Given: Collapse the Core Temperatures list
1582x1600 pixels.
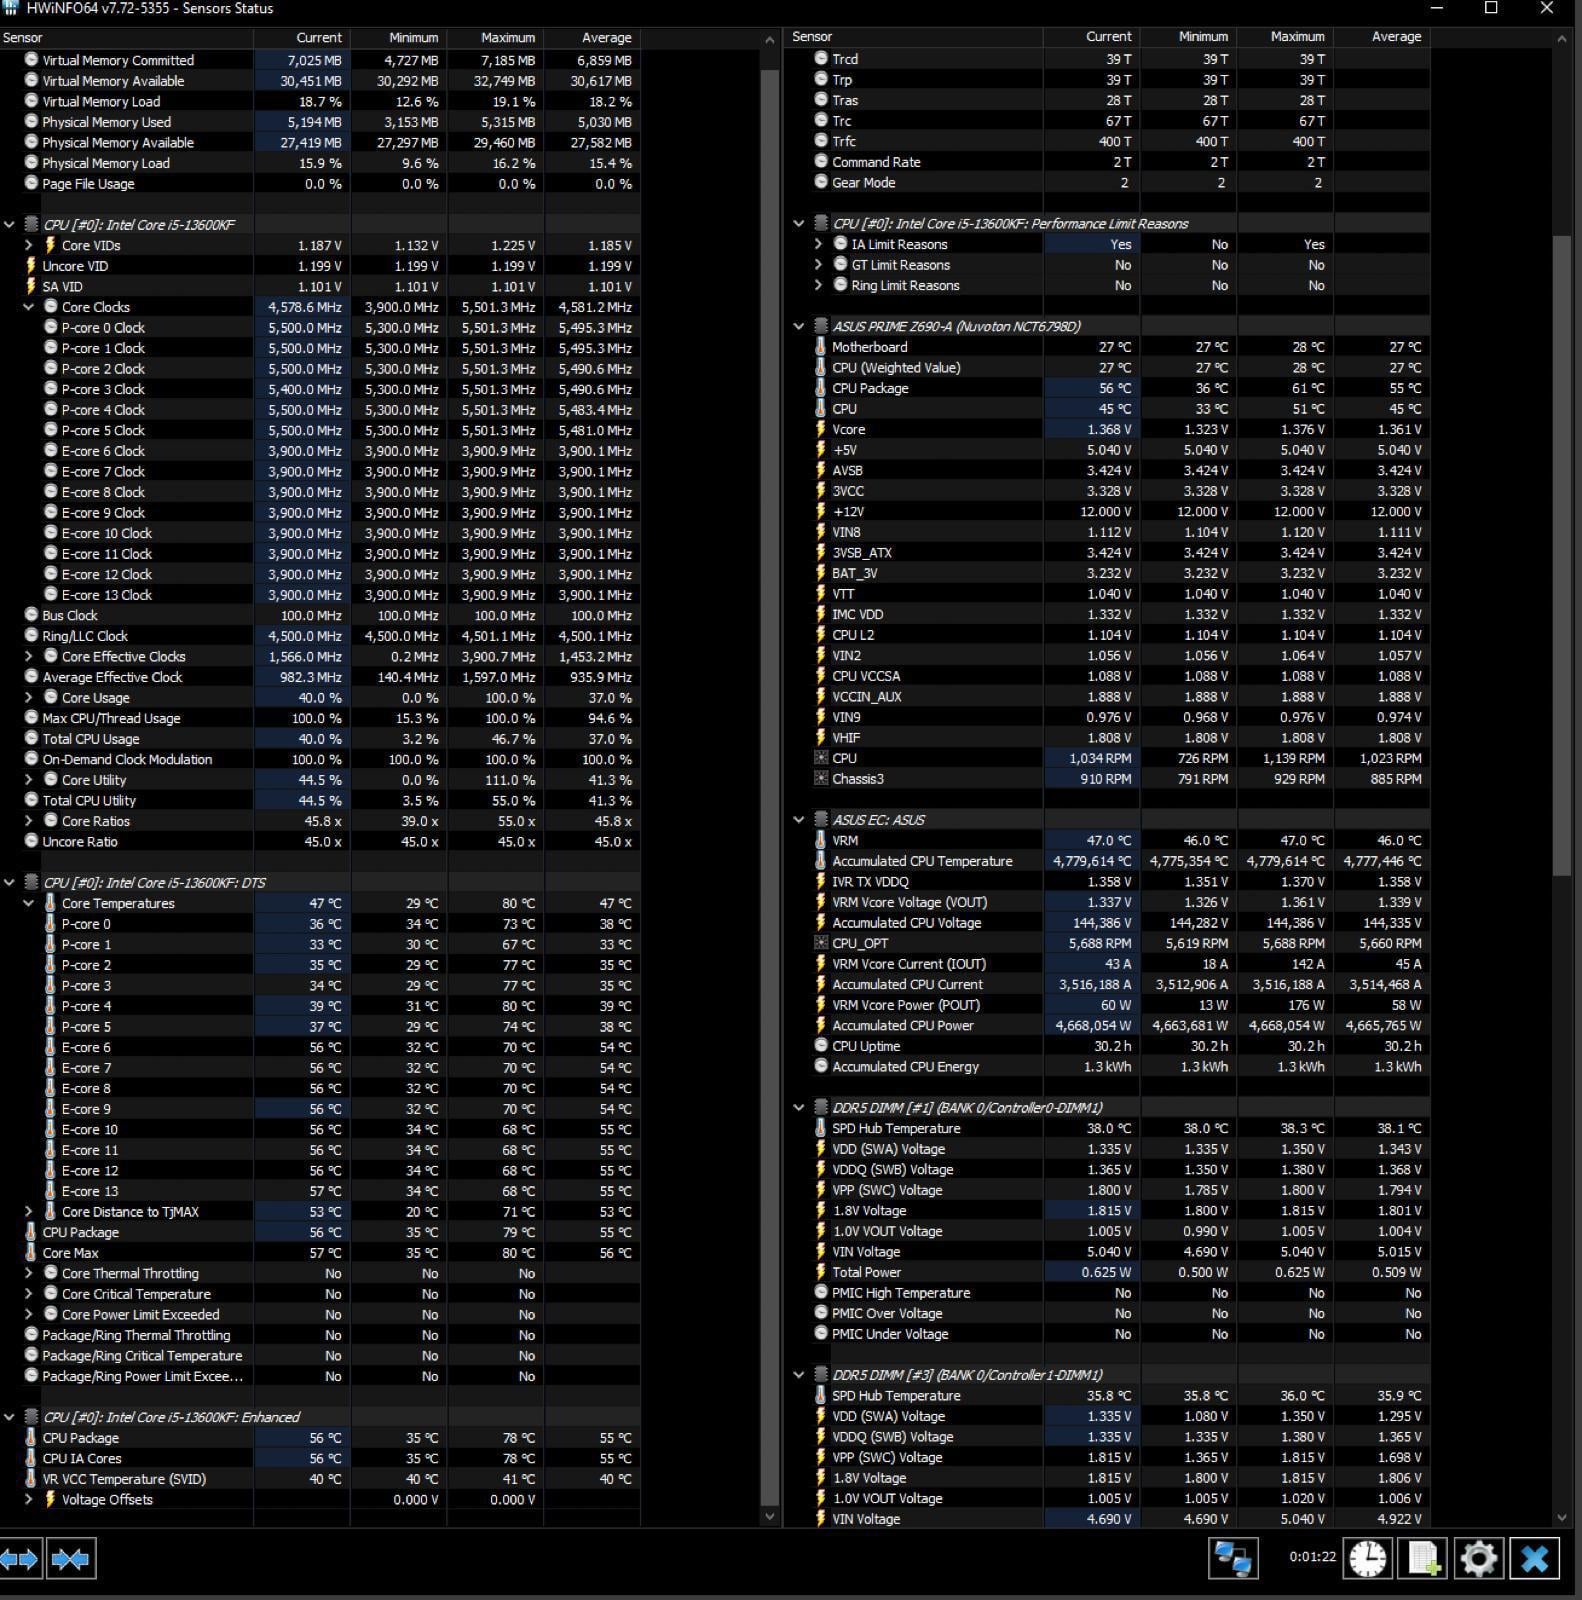Looking at the screenshot, I should click(29, 903).
